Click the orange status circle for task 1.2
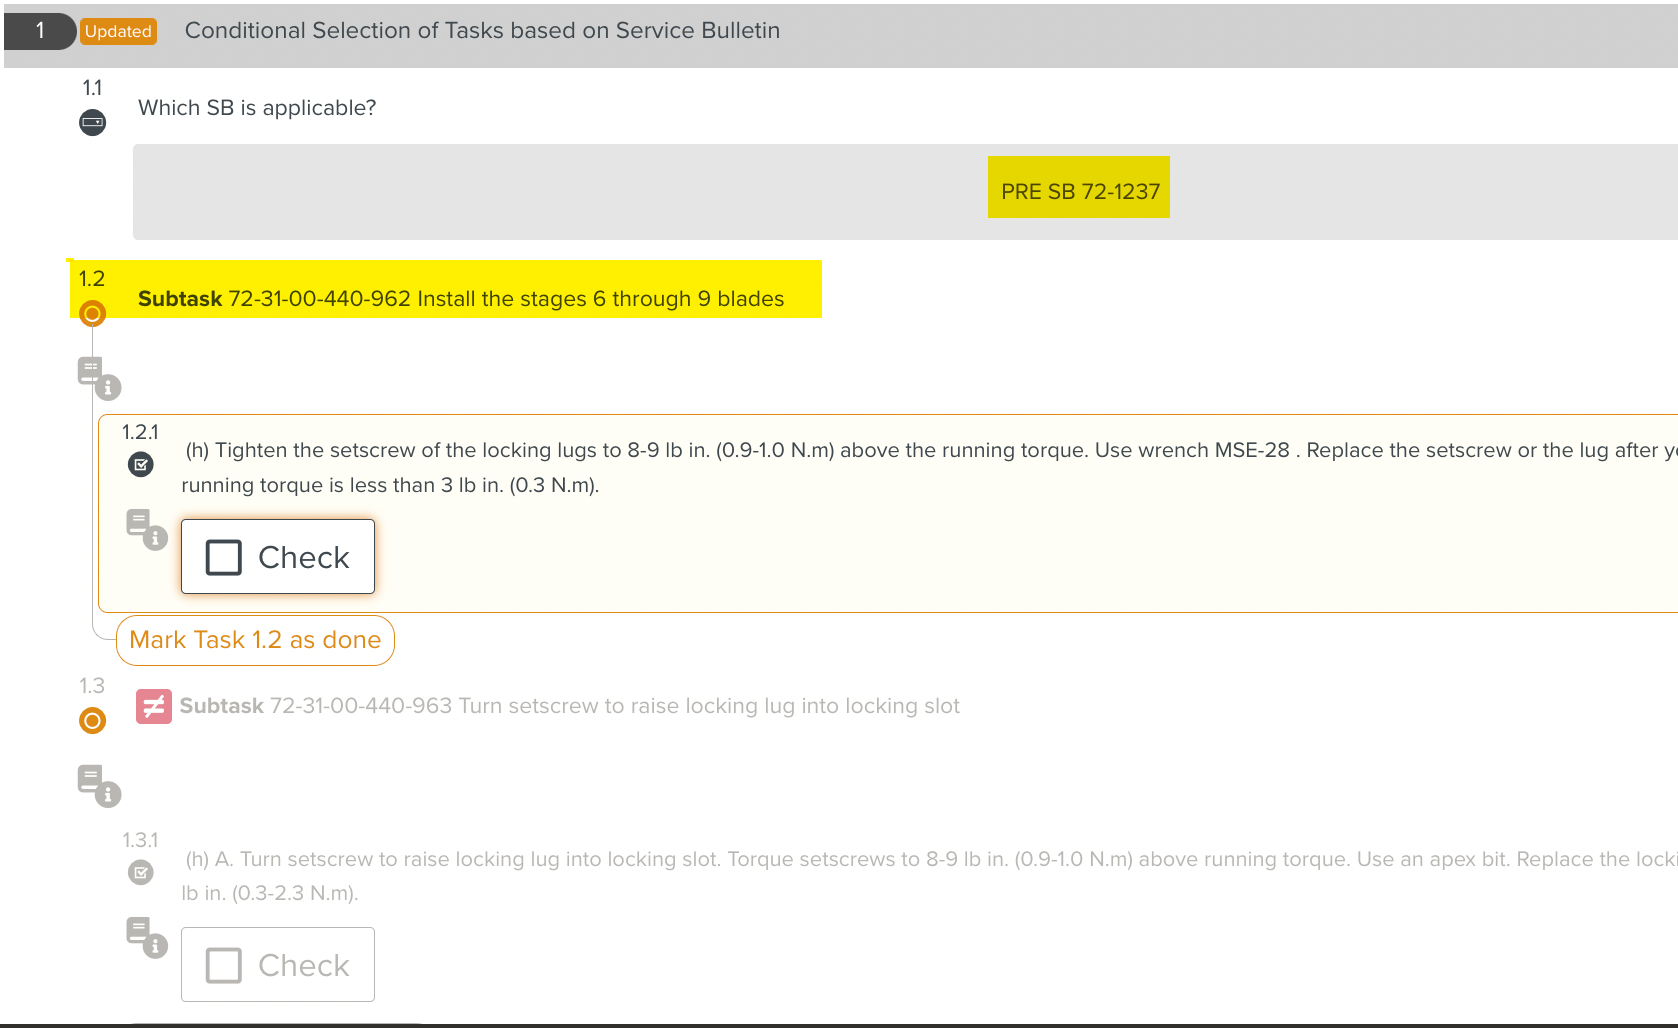This screenshot has height=1028, width=1678. pyautogui.click(x=92, y=314)
